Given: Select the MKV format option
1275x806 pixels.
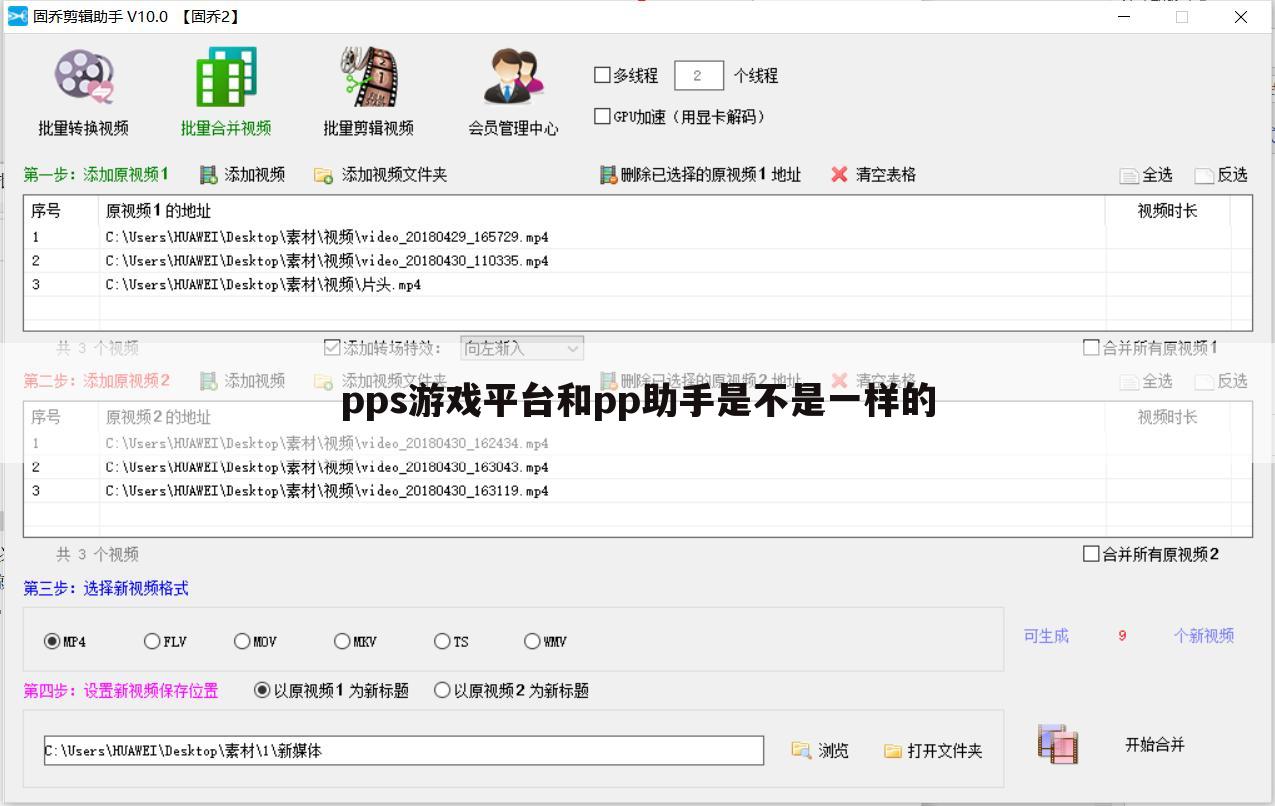Looking at the screenshot, I should click(x=342, y=641).
